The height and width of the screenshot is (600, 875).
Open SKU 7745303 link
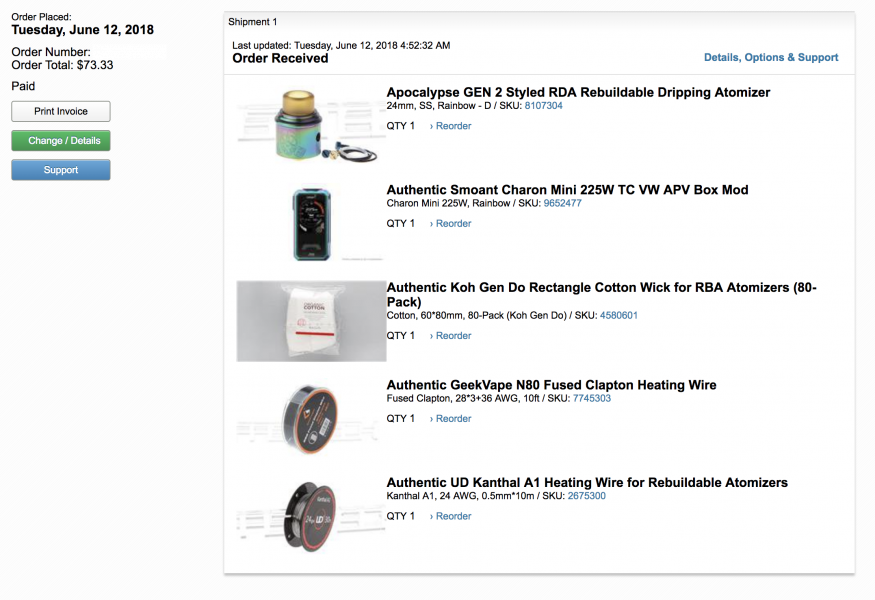[x=592, y=399]
